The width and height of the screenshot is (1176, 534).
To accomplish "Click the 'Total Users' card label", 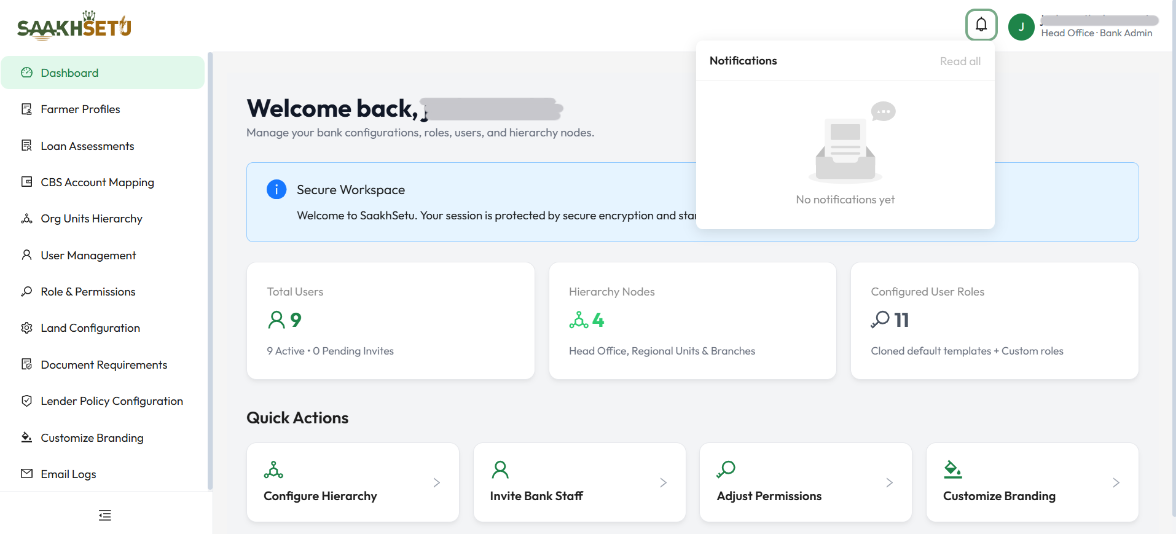I will tap(295, 292).
